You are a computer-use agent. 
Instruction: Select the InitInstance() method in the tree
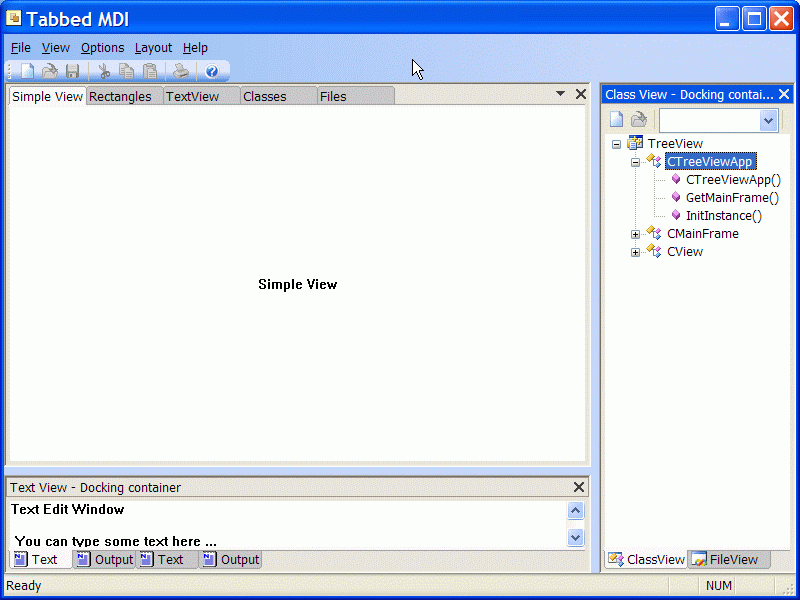coord(722,215)
